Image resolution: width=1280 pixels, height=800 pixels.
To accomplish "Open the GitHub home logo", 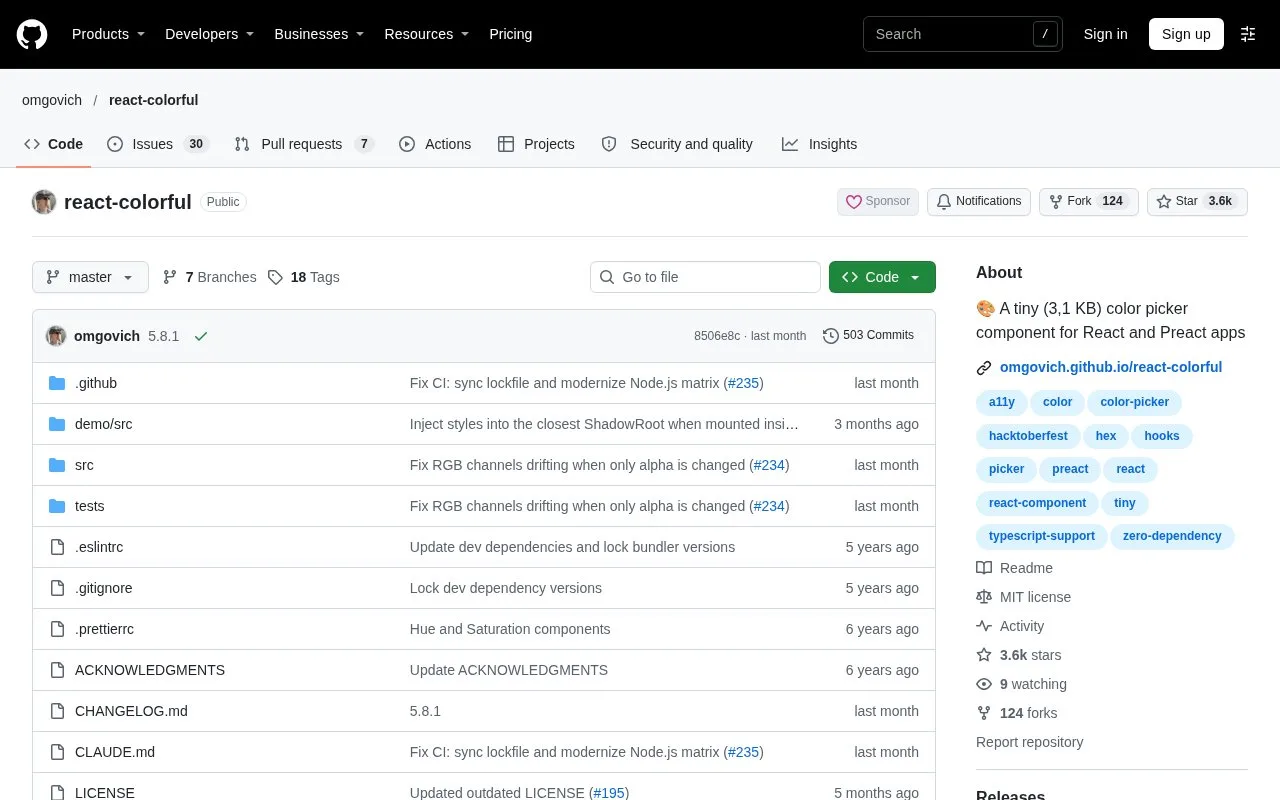I will pyautogui.click(x=32, y=34).
